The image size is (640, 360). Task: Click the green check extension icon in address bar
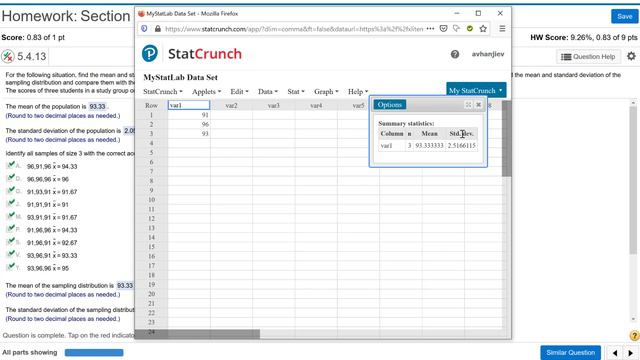[470, 29]
